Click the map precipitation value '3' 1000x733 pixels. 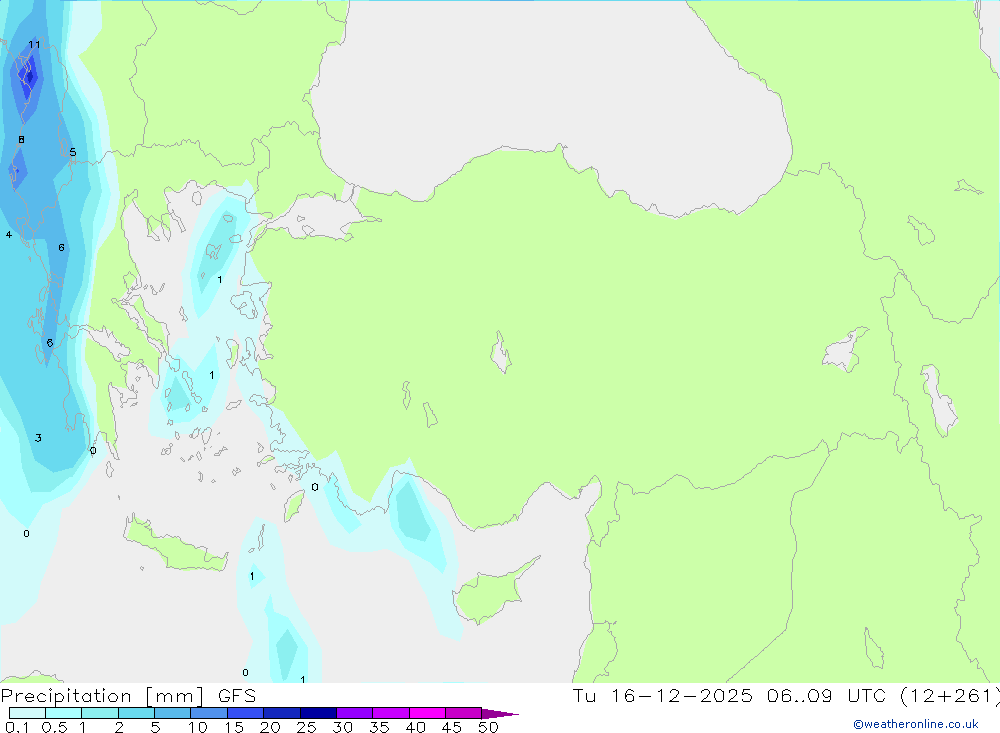[38, 438]
